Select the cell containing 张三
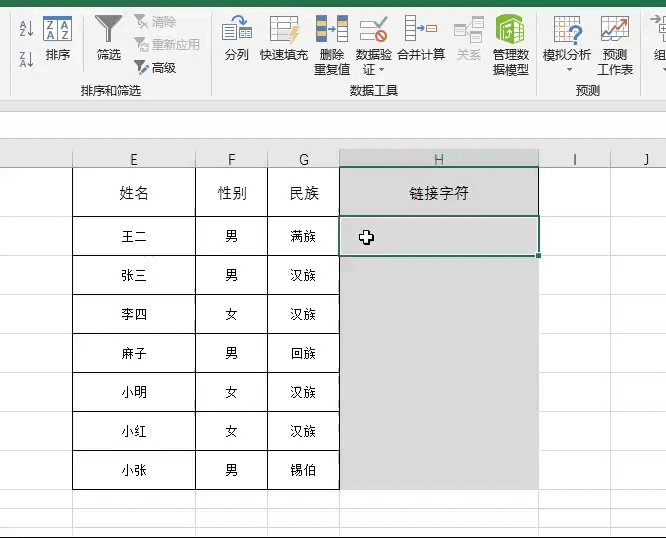Screen dimensions: 666x538 (134, 275)
